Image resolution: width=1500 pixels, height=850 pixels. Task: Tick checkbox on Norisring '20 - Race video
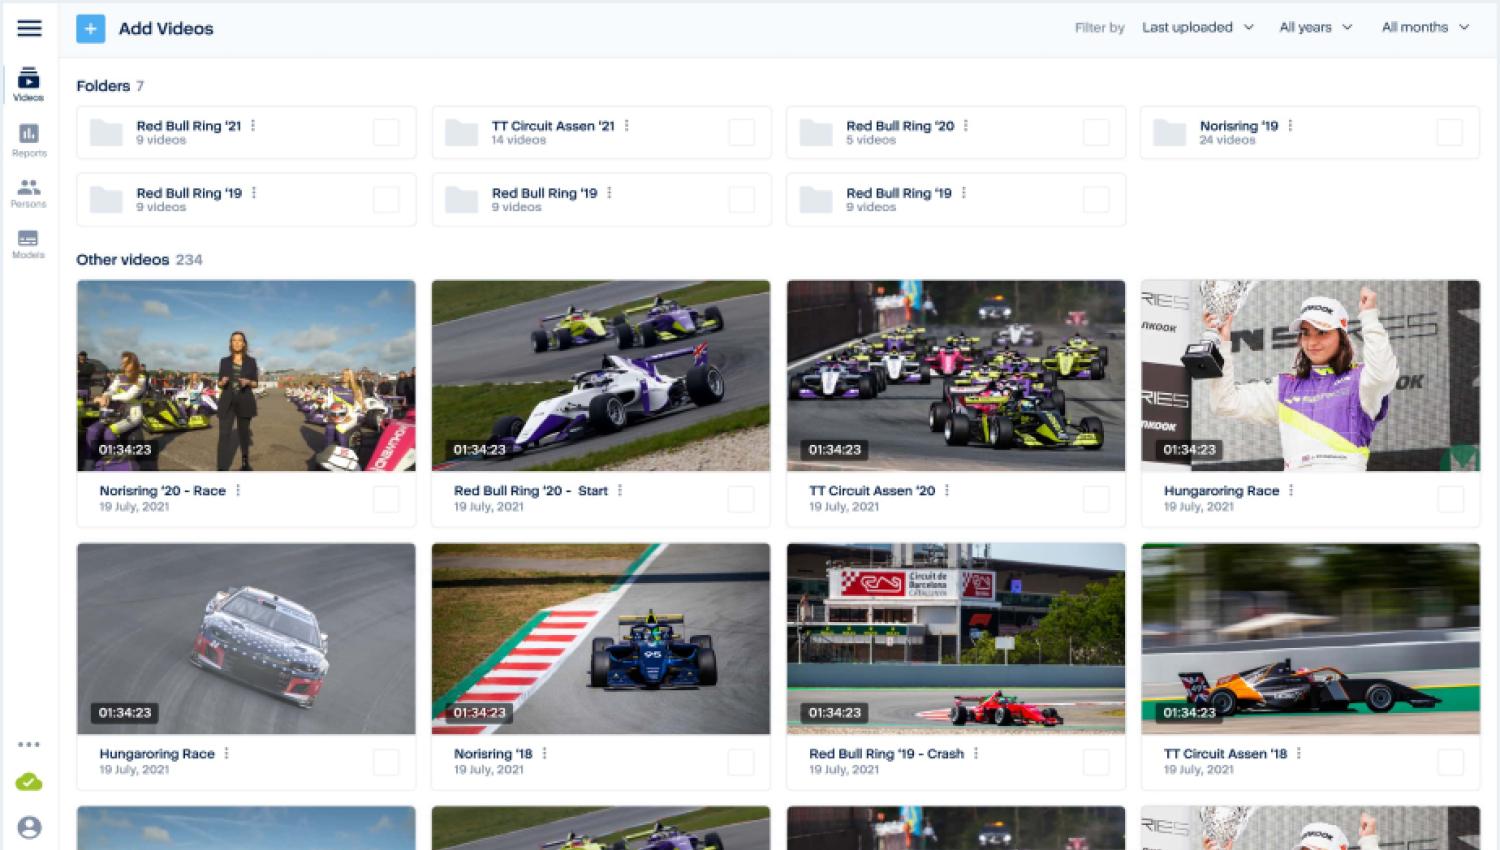coord(386,499)
